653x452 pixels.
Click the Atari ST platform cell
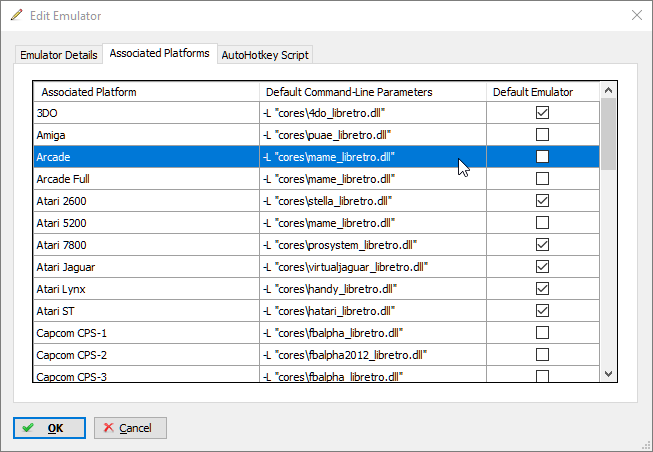click(x=147, y=311)
